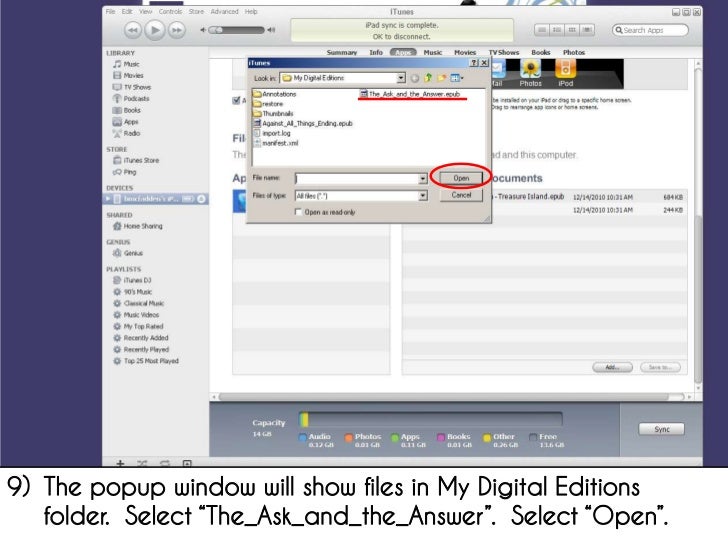Click the Search Apps field
This screenshot has height=546, width=728.
coord(650,30)
